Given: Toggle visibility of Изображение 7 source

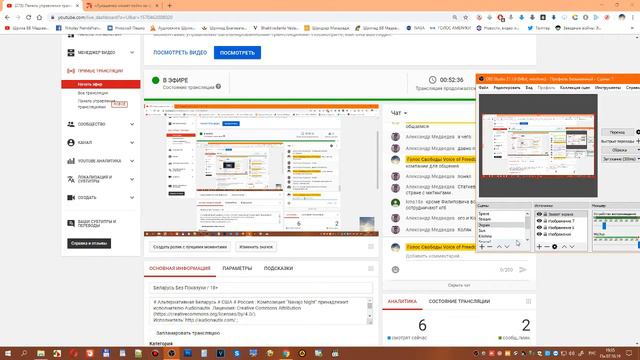Looking at the screenshot, I should coord(539,221).
